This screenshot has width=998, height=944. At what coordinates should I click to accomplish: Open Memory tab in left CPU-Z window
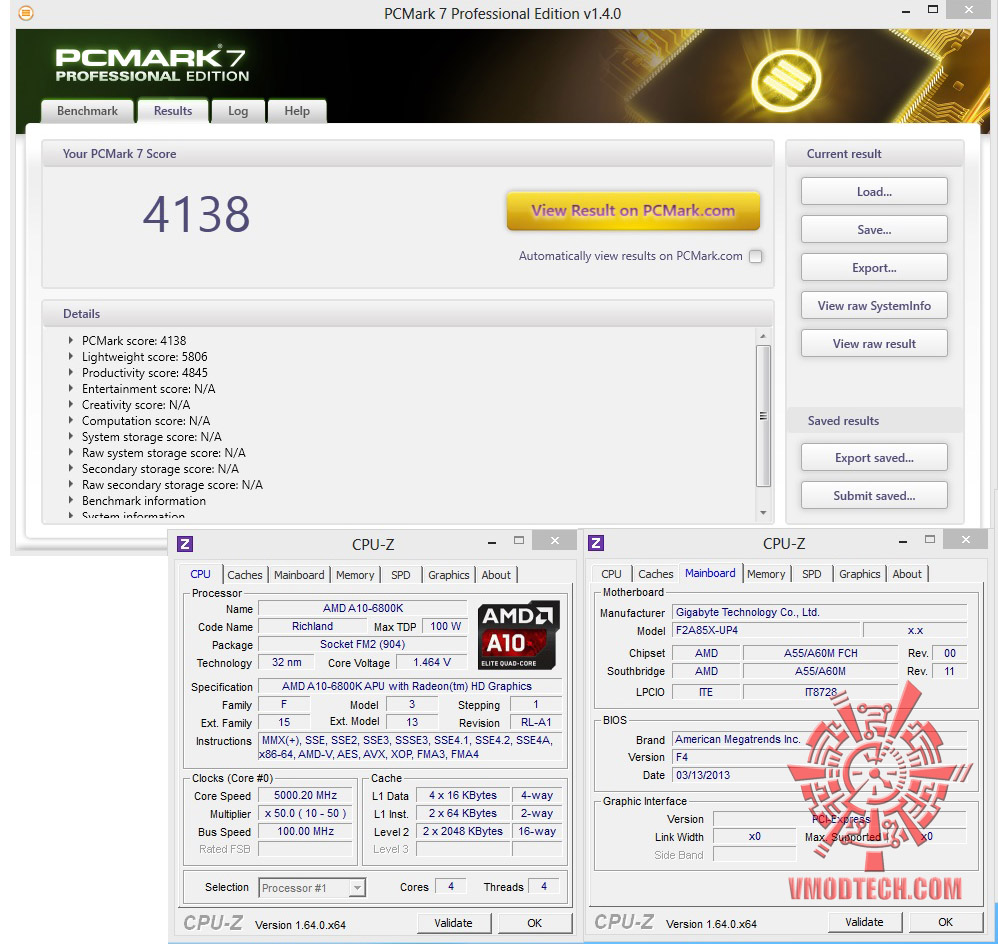355,575
